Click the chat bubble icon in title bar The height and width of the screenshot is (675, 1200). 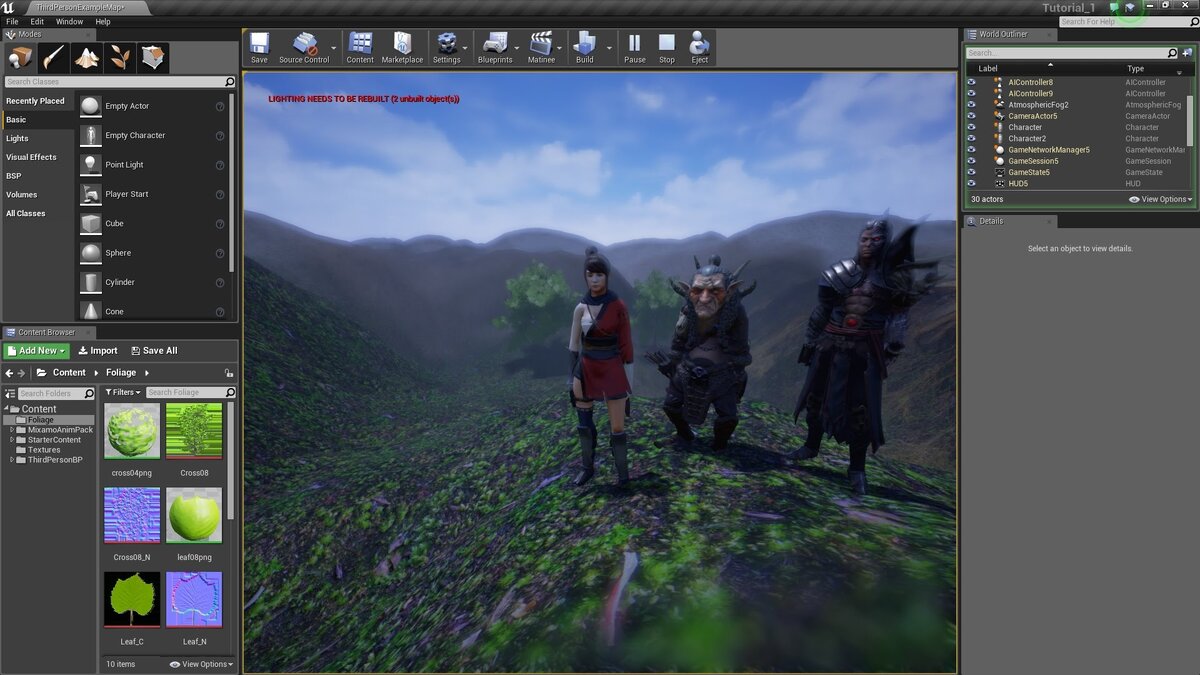point(1114,7)
